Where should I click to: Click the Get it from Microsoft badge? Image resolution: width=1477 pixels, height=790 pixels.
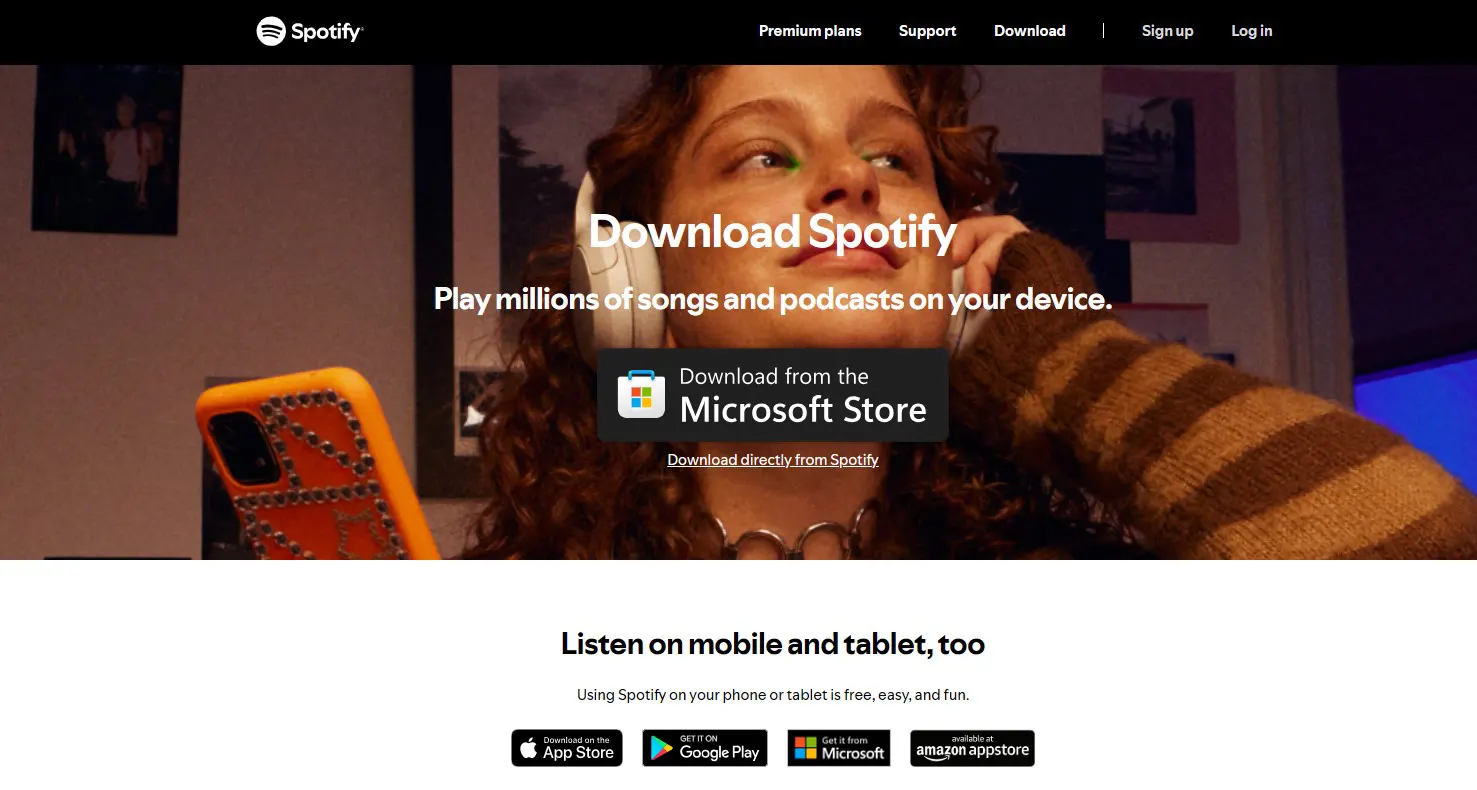click(x=839, y=748)
